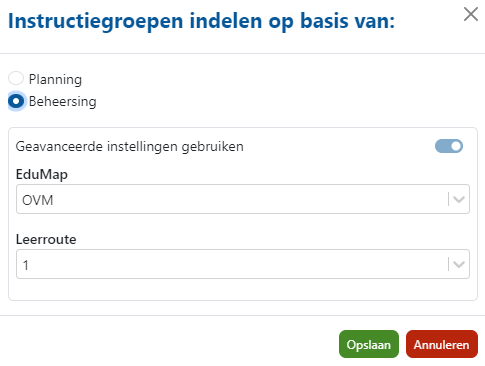Click the selected OVM value text

point(38,200)
